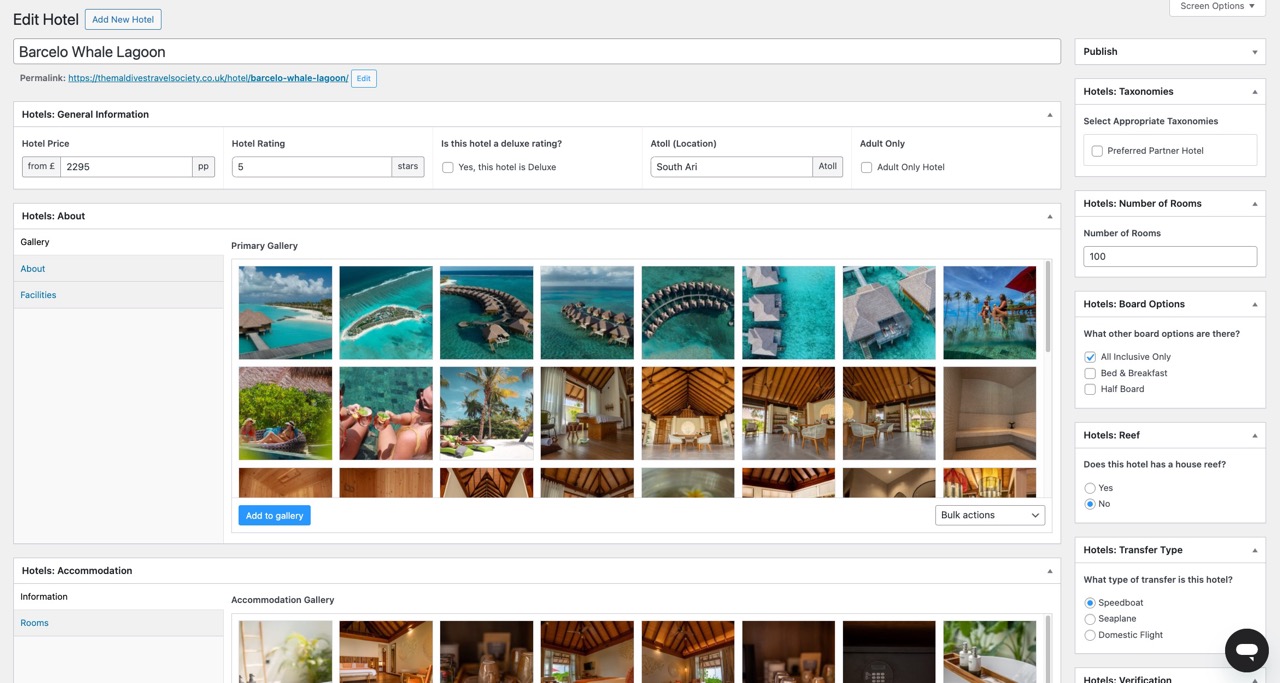This screenshot has height=683, width=1280.
Task: Check the Adult Only Hotel checkbox
Action: point(866,167)
